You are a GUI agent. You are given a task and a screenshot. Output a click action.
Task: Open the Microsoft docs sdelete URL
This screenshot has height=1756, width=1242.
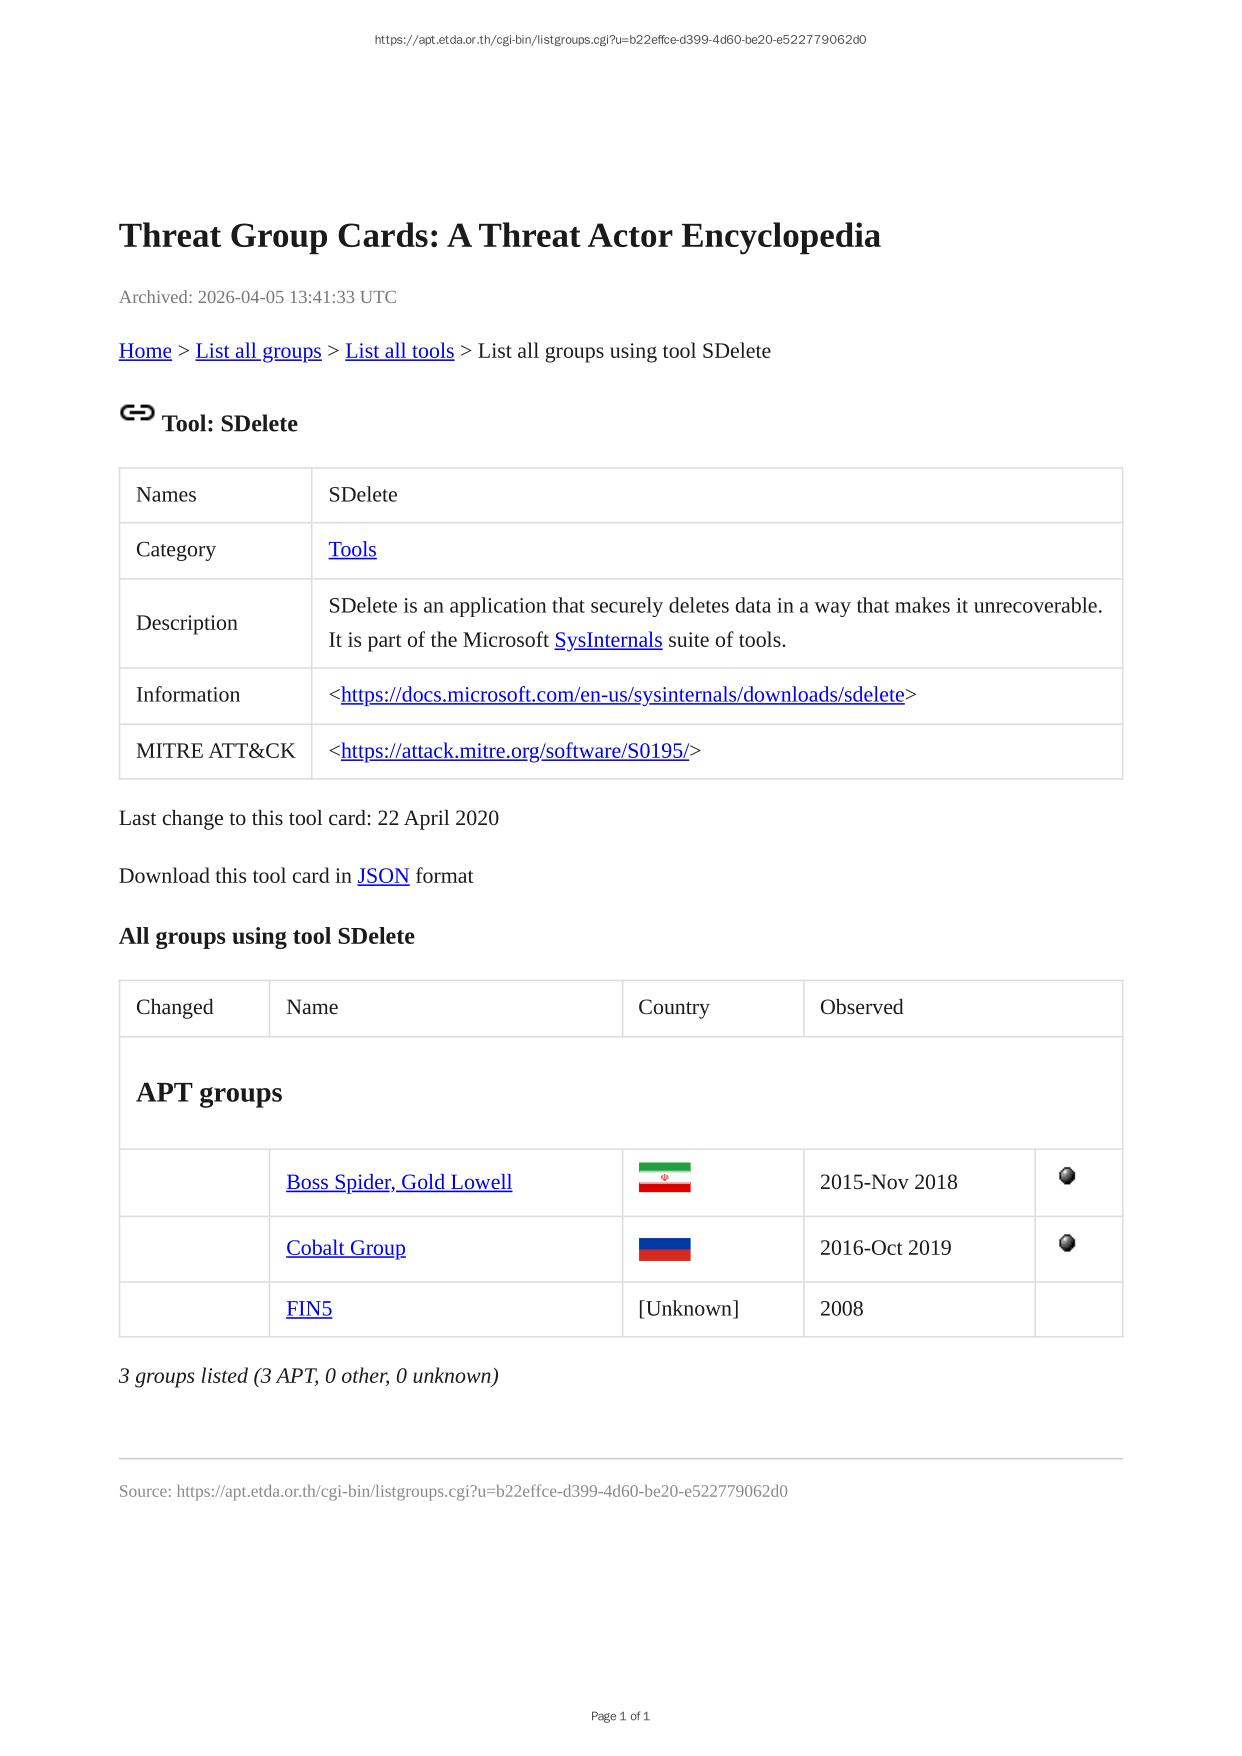coord(622,695)
